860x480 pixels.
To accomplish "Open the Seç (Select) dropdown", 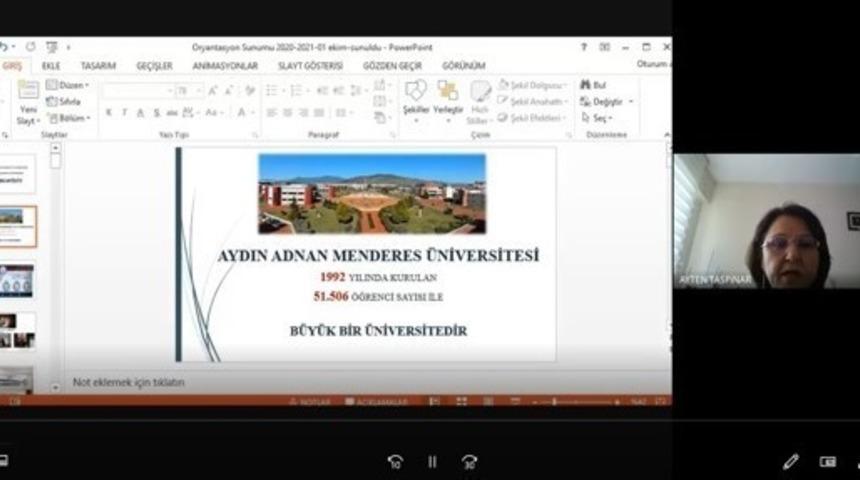I will pyautogui.click(x=596, y=118).
